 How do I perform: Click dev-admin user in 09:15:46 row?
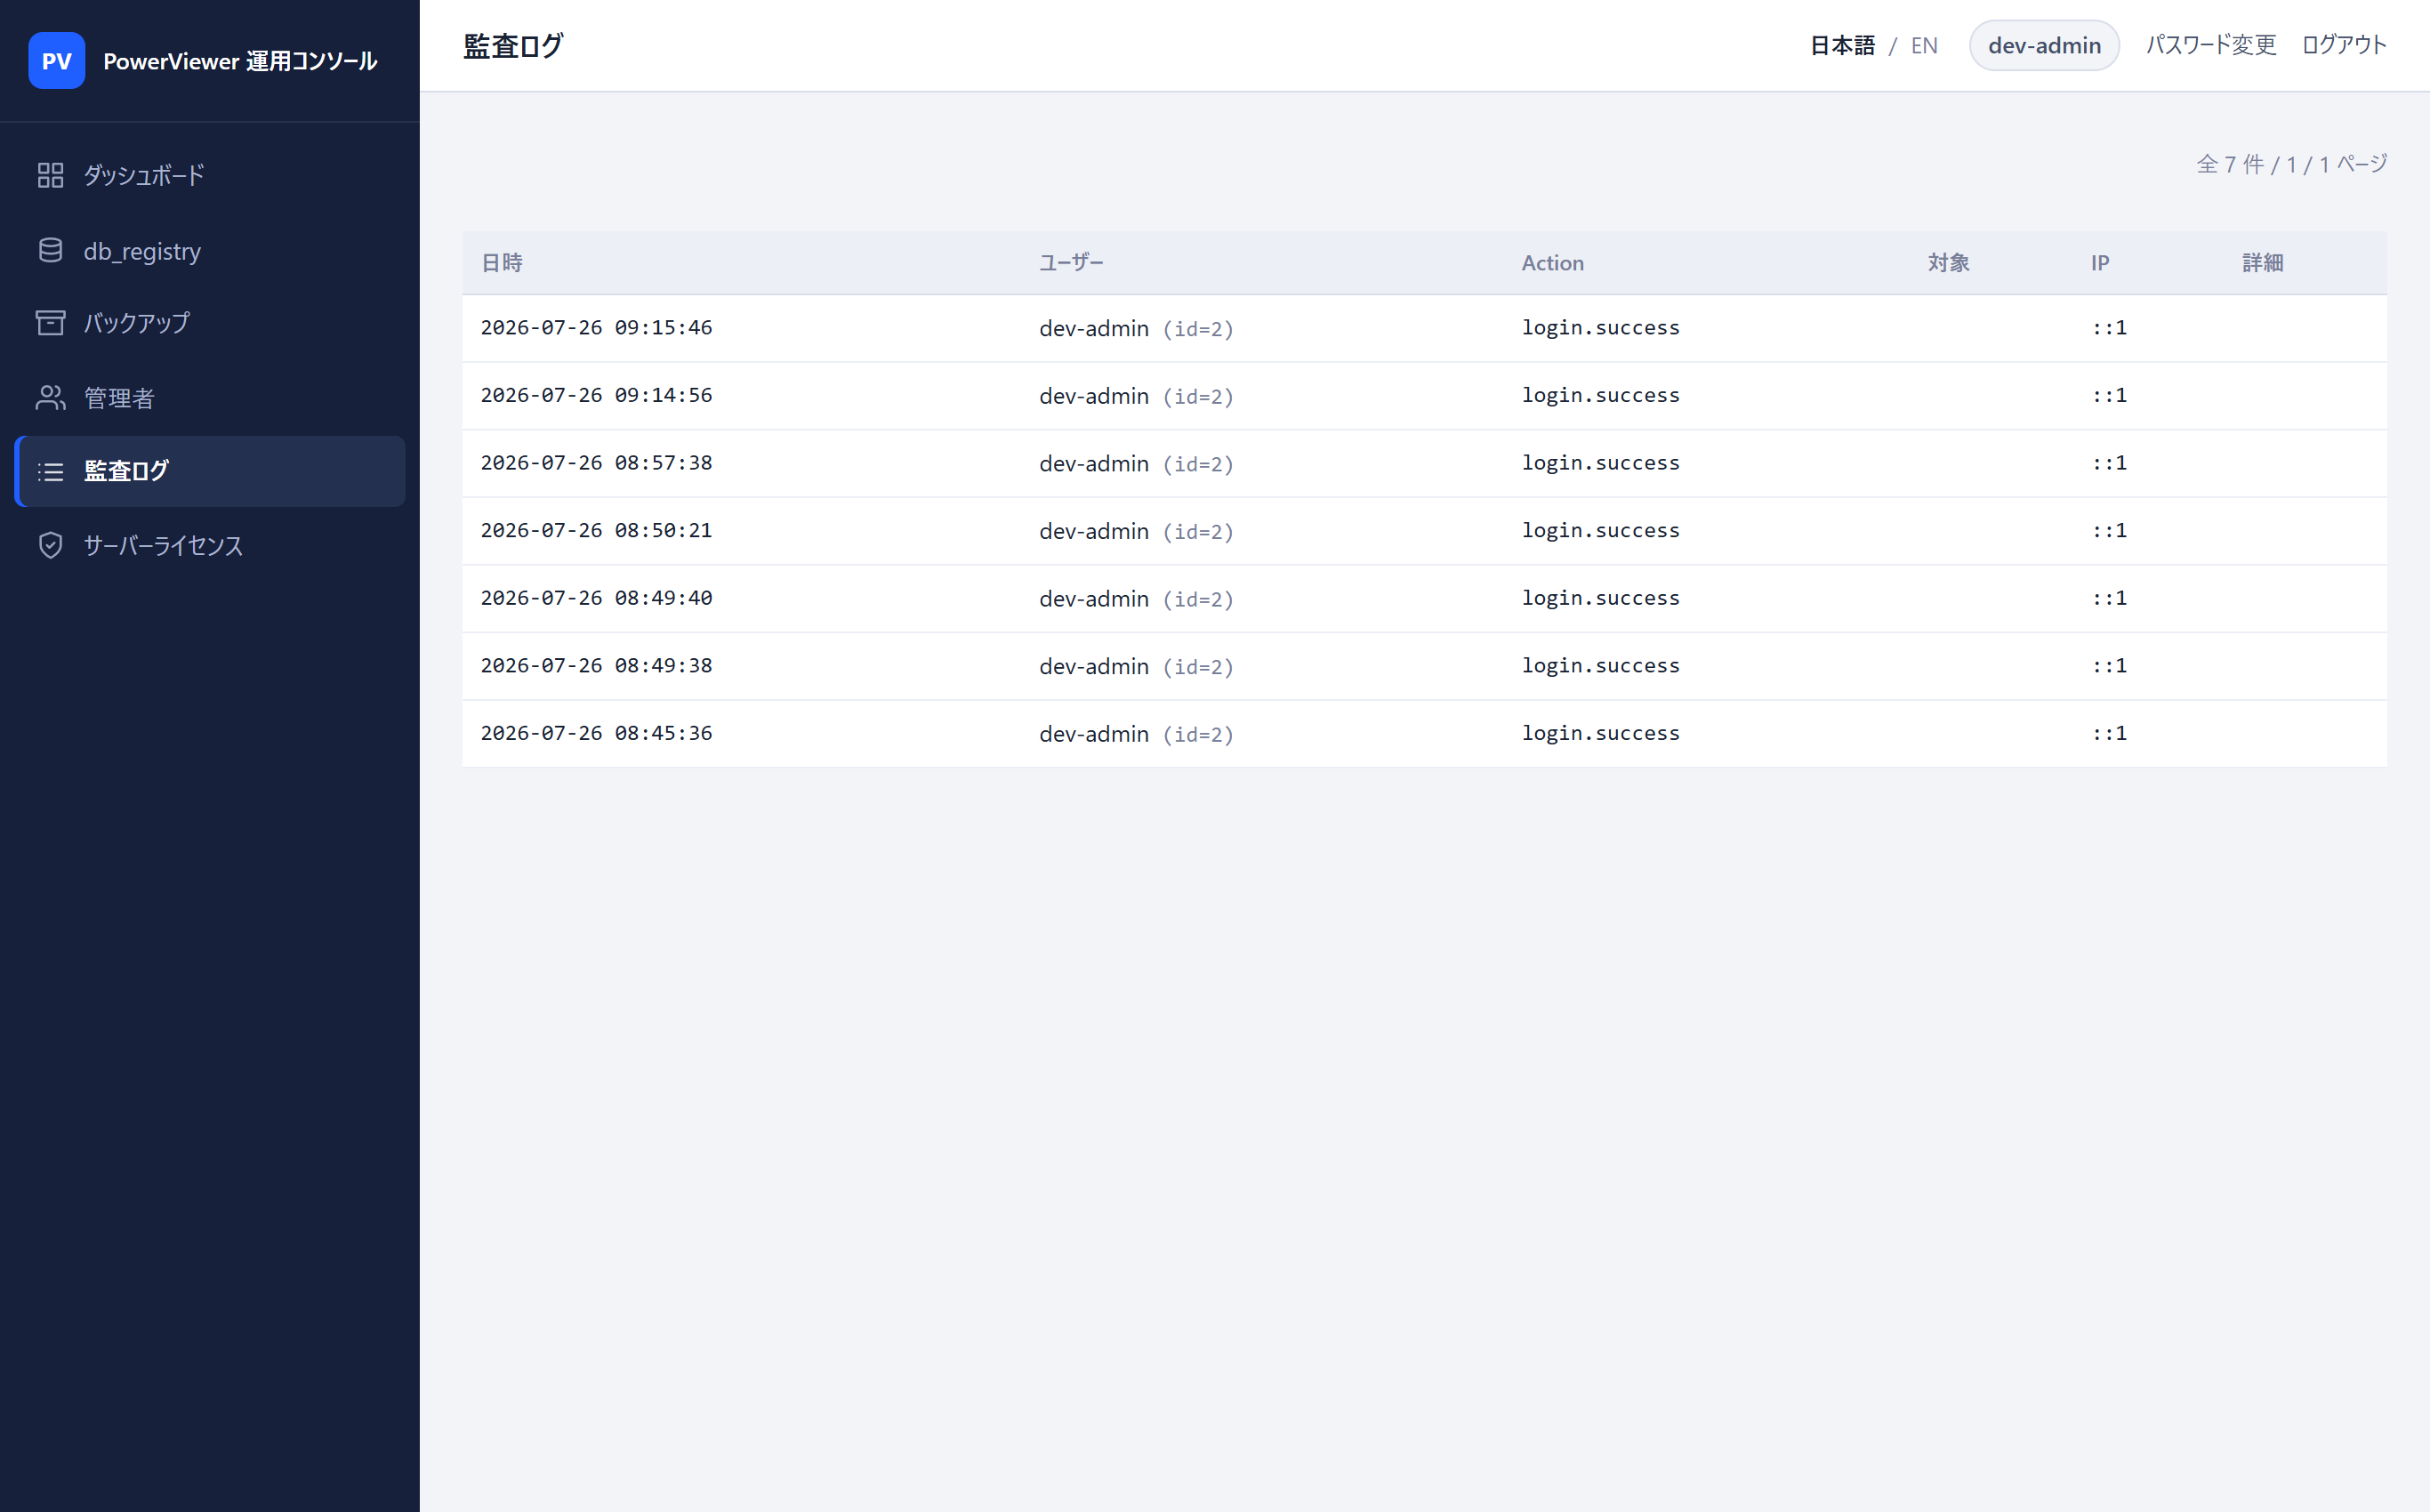tap(1094, 328)
